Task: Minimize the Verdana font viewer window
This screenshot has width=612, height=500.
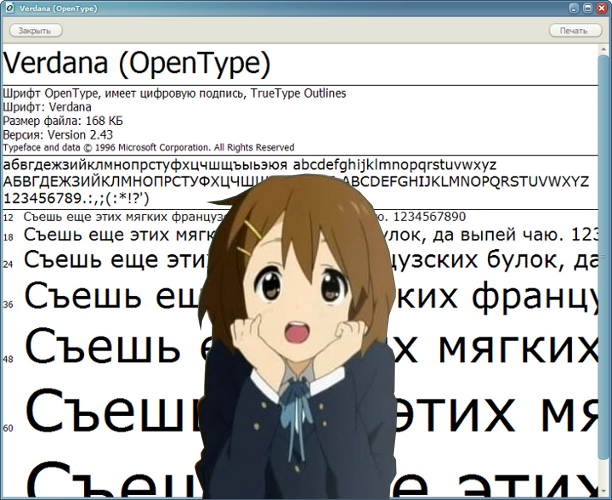Action: 574,8
